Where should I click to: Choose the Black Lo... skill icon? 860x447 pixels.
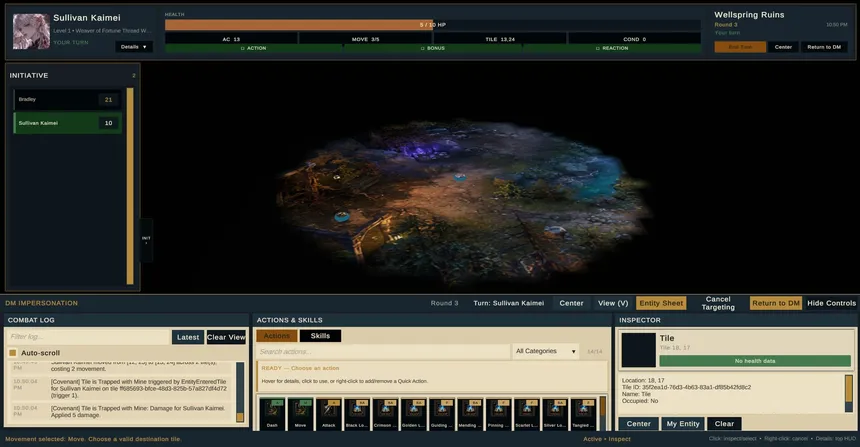click(357, 414)
